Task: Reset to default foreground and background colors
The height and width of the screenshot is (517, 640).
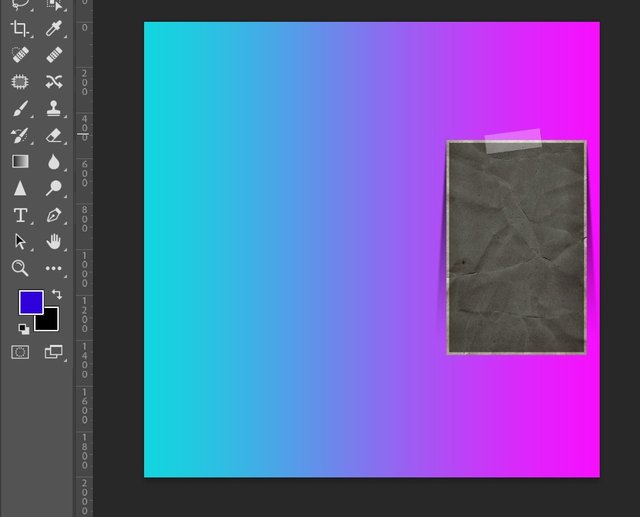Action: tap(24, 329)
